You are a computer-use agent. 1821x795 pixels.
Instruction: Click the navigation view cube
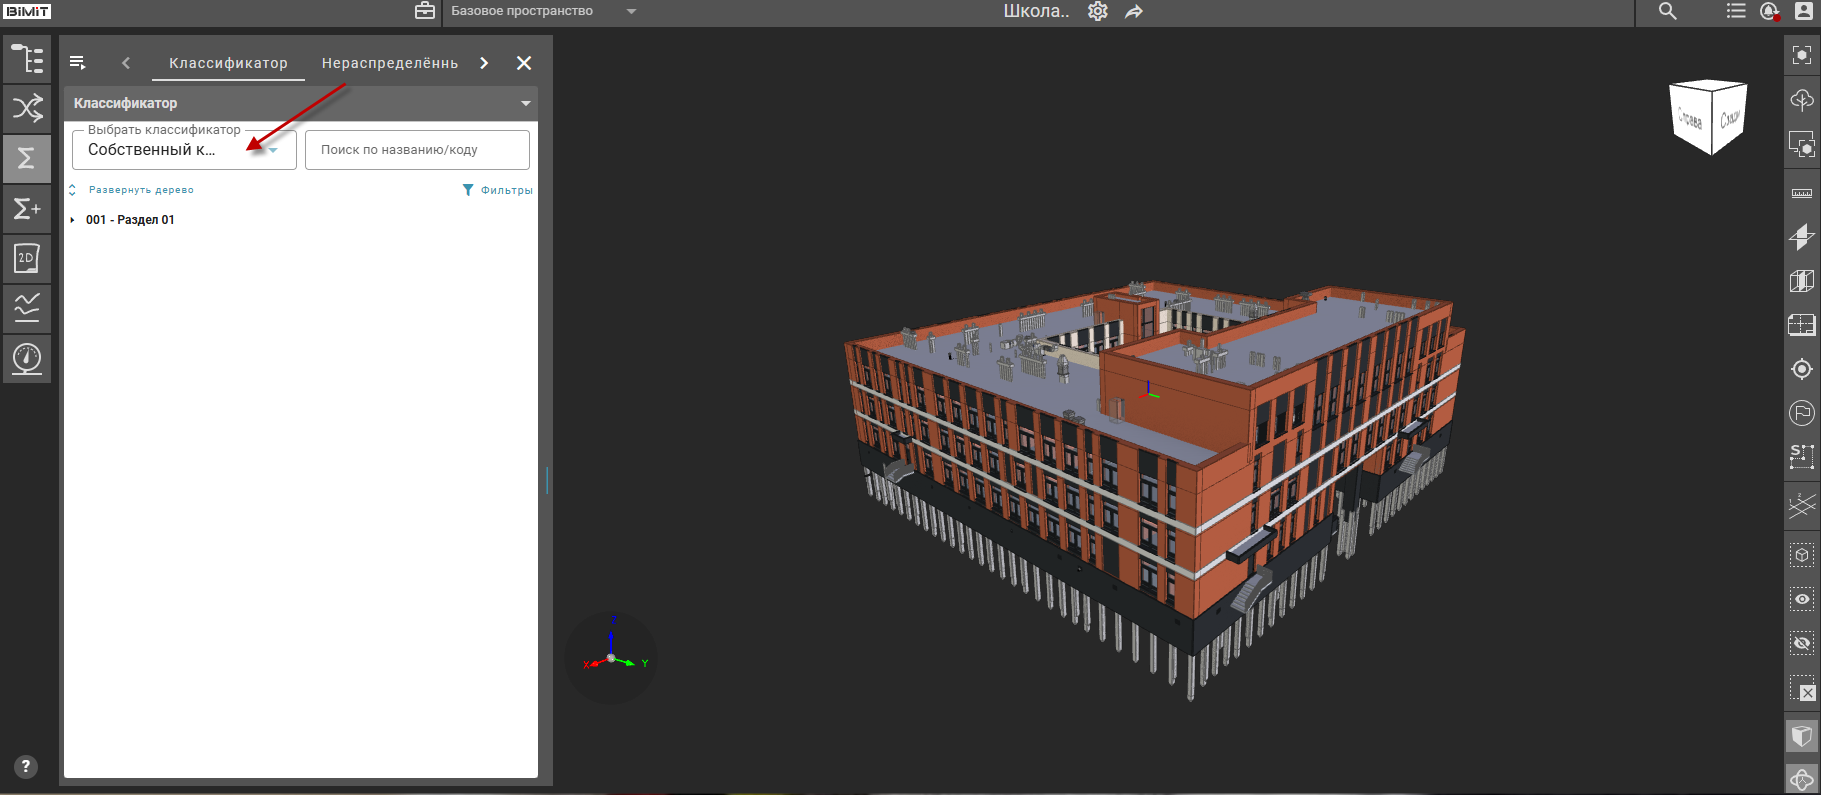point(1708,116)
